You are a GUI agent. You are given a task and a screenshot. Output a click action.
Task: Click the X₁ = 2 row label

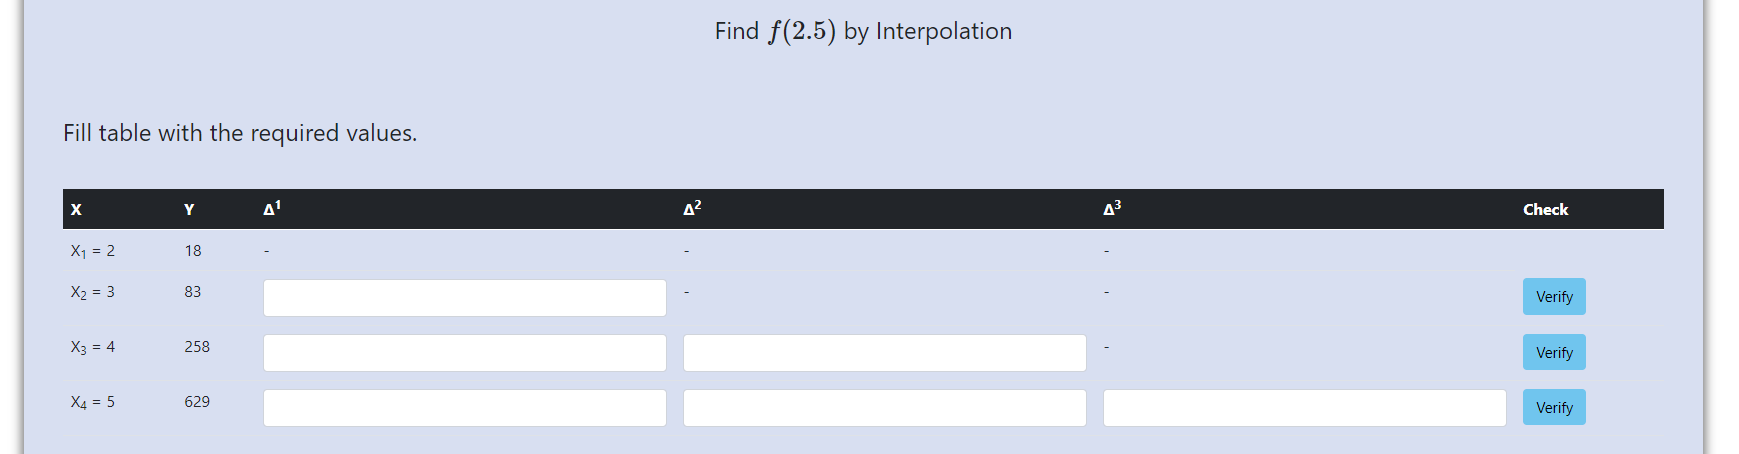point(92,251)
